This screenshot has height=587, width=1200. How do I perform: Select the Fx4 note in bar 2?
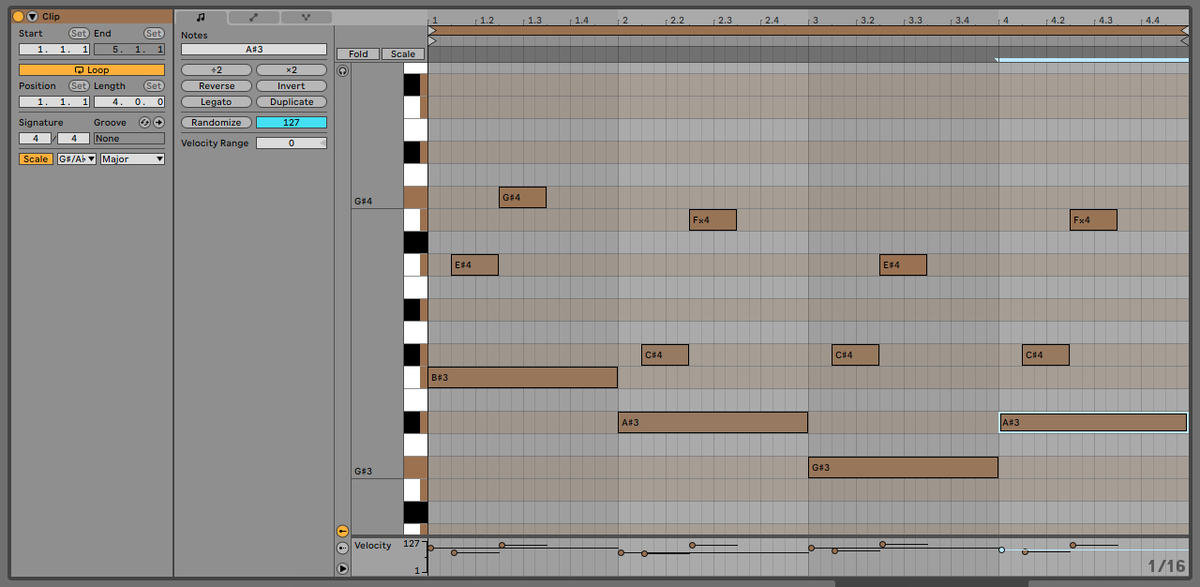pyautogui.click(x=713, y=220)
